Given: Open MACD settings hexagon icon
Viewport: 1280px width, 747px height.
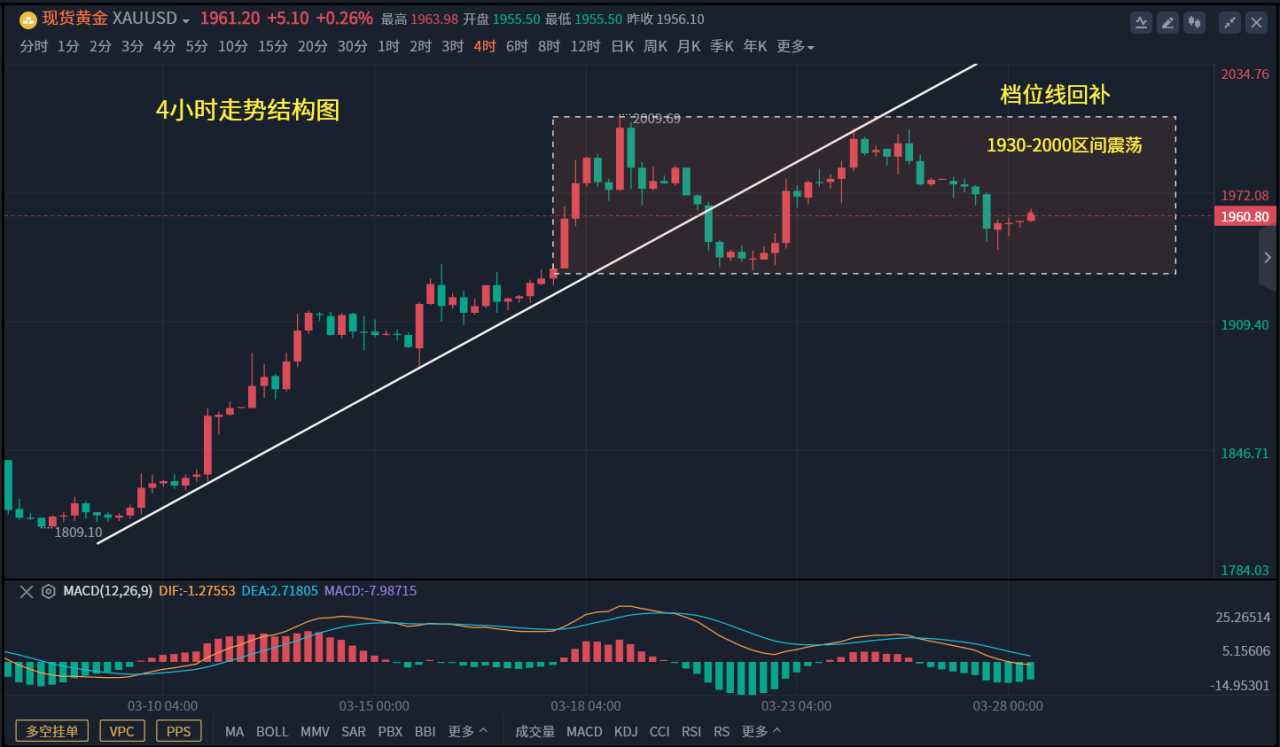Looking at the screenshot, I should 48,591.
